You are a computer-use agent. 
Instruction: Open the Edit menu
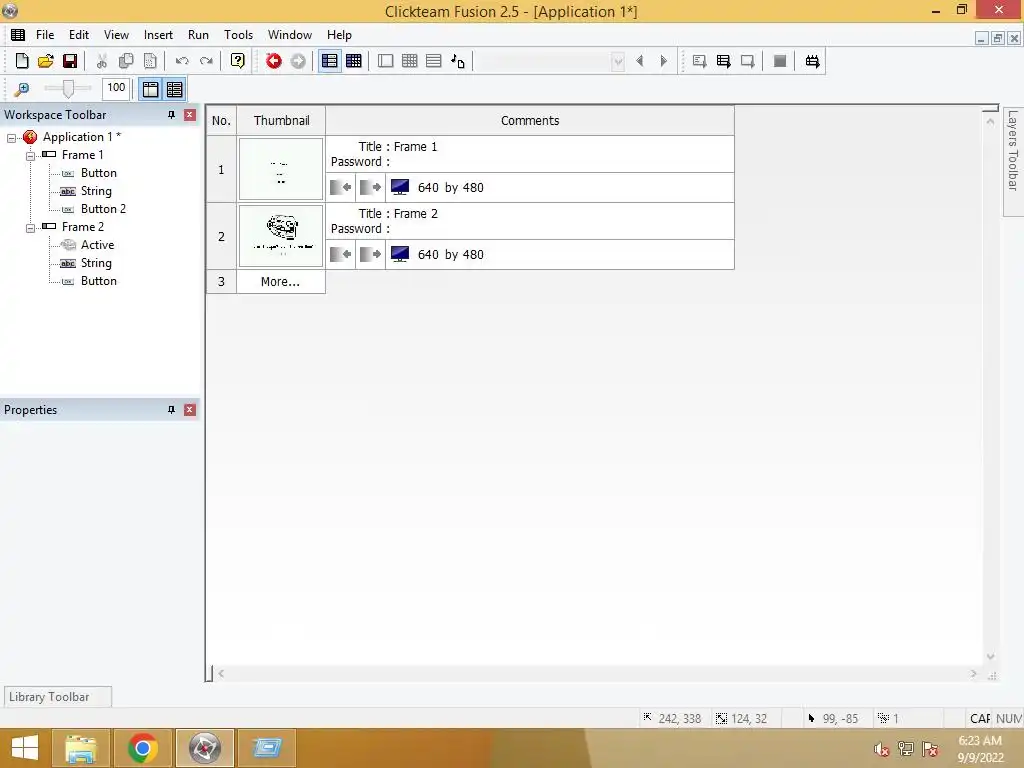79,35
